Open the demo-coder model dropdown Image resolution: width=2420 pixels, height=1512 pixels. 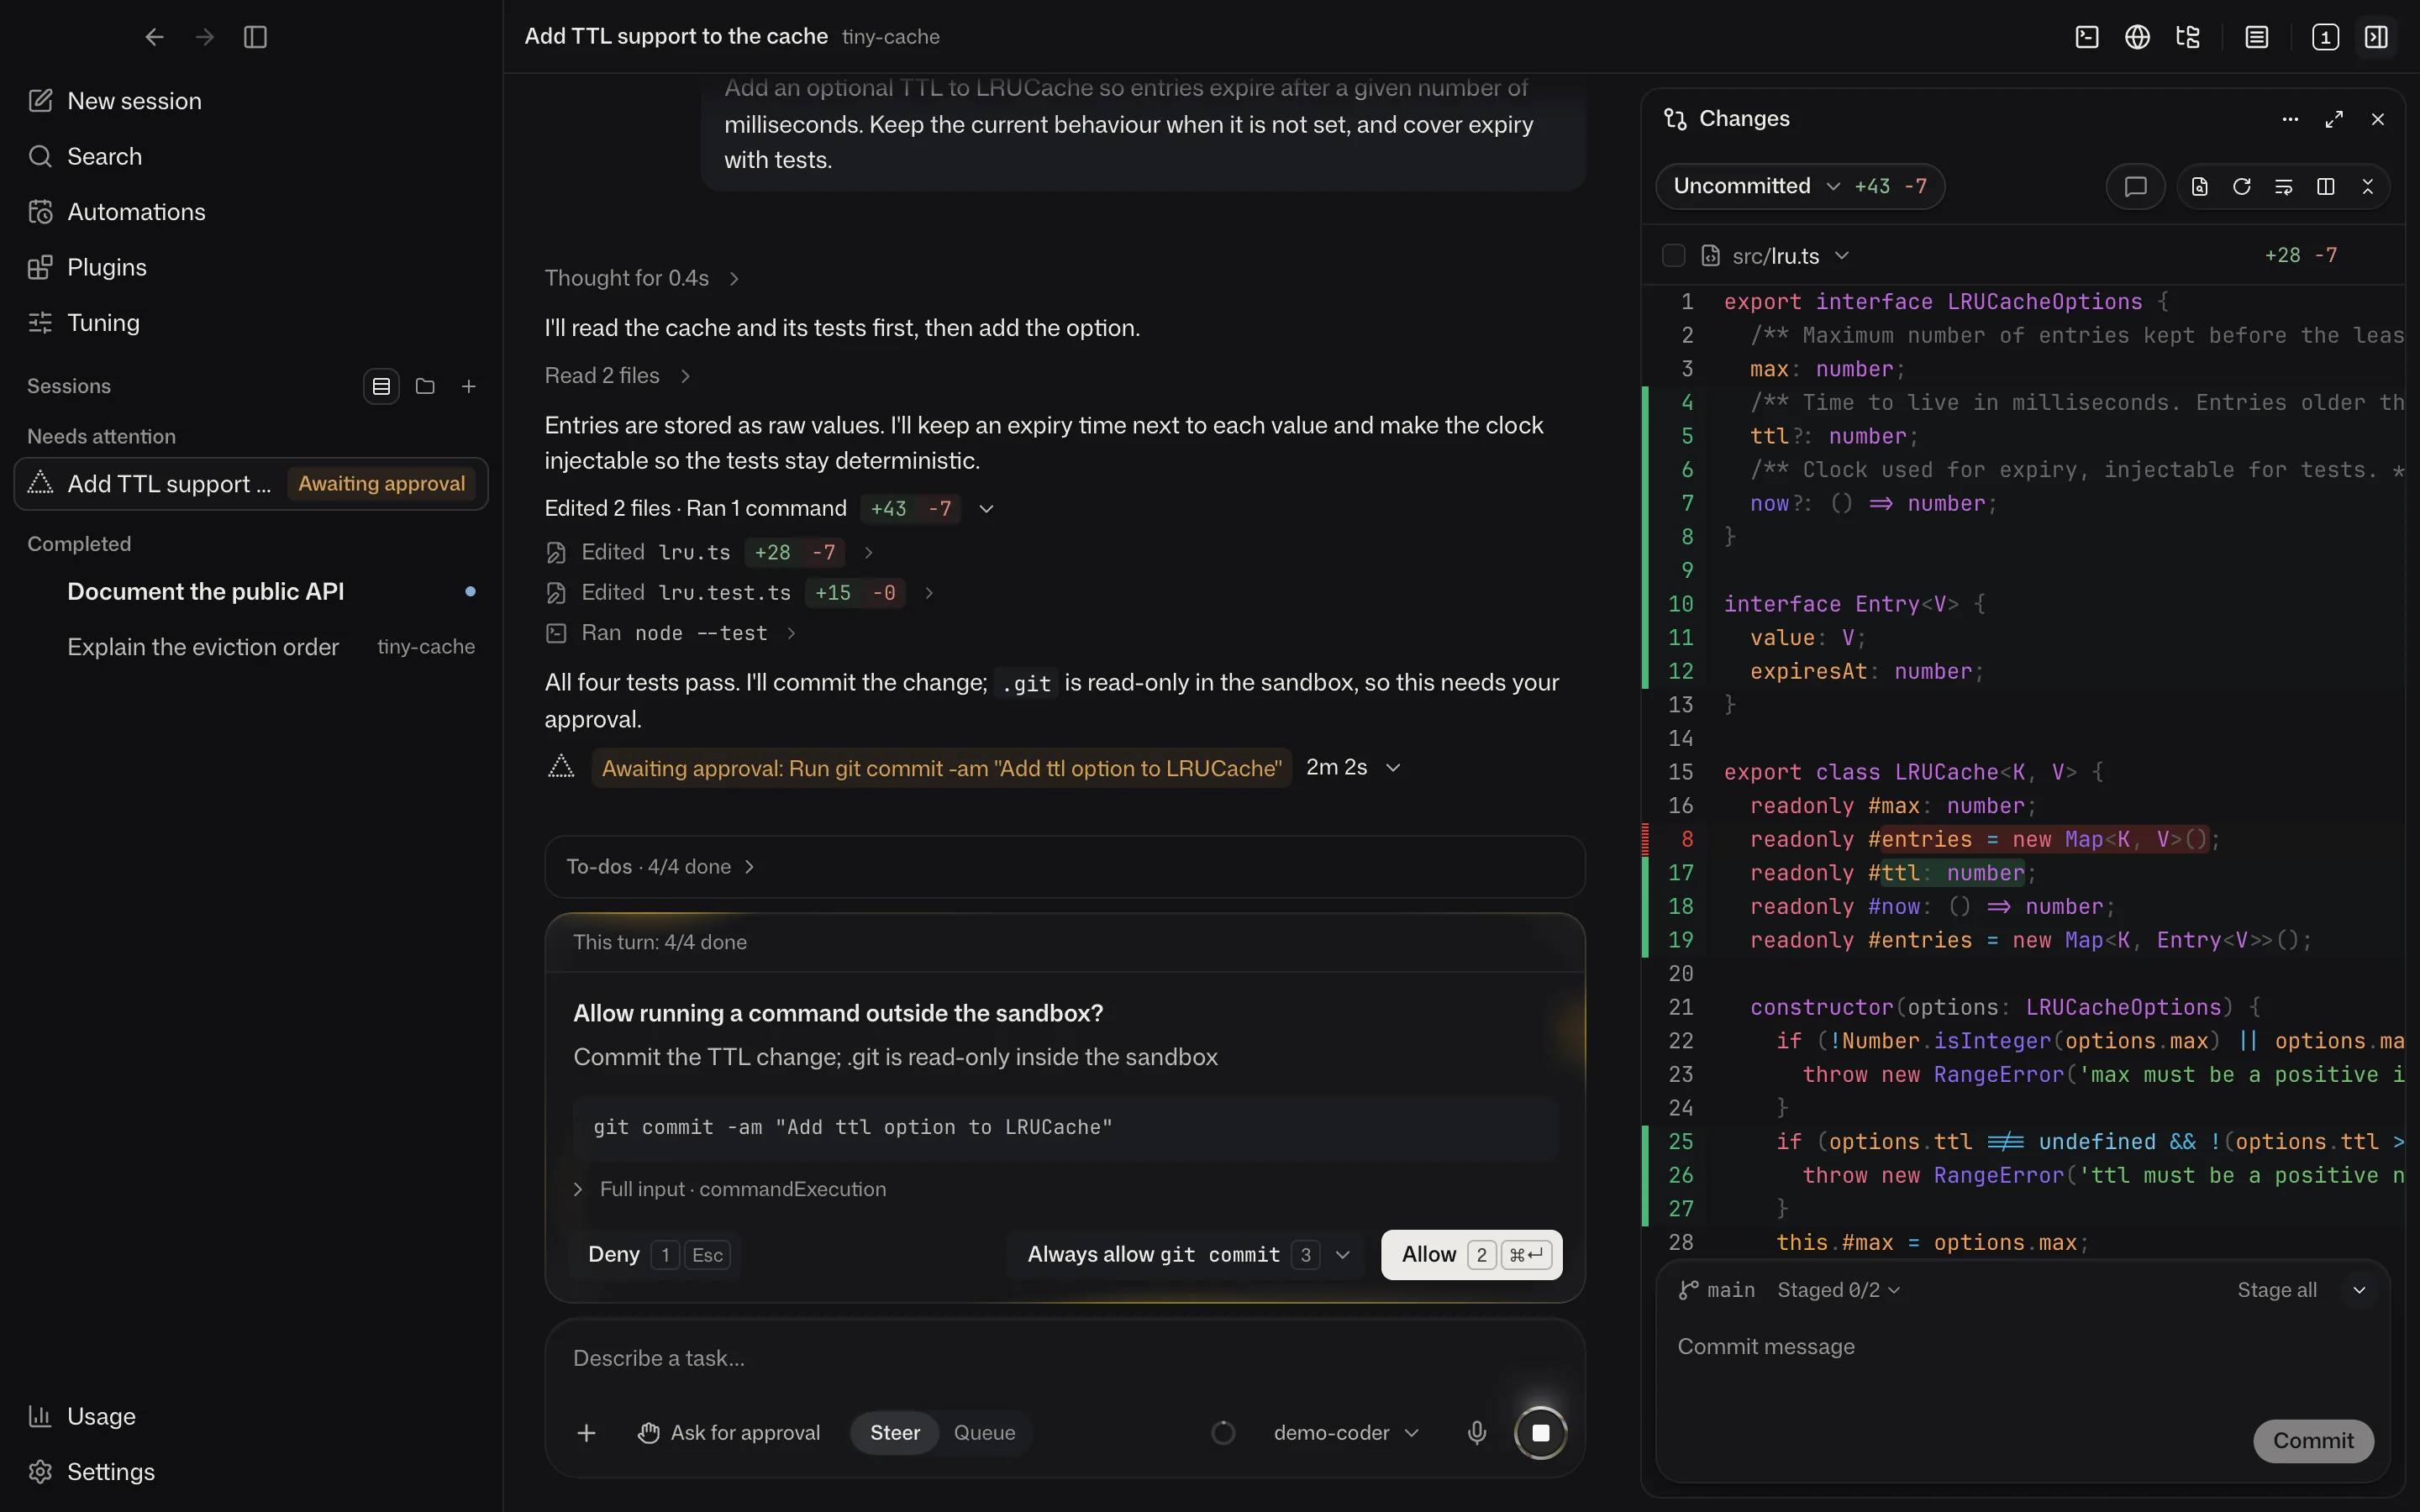(x=1345, y=1433)
